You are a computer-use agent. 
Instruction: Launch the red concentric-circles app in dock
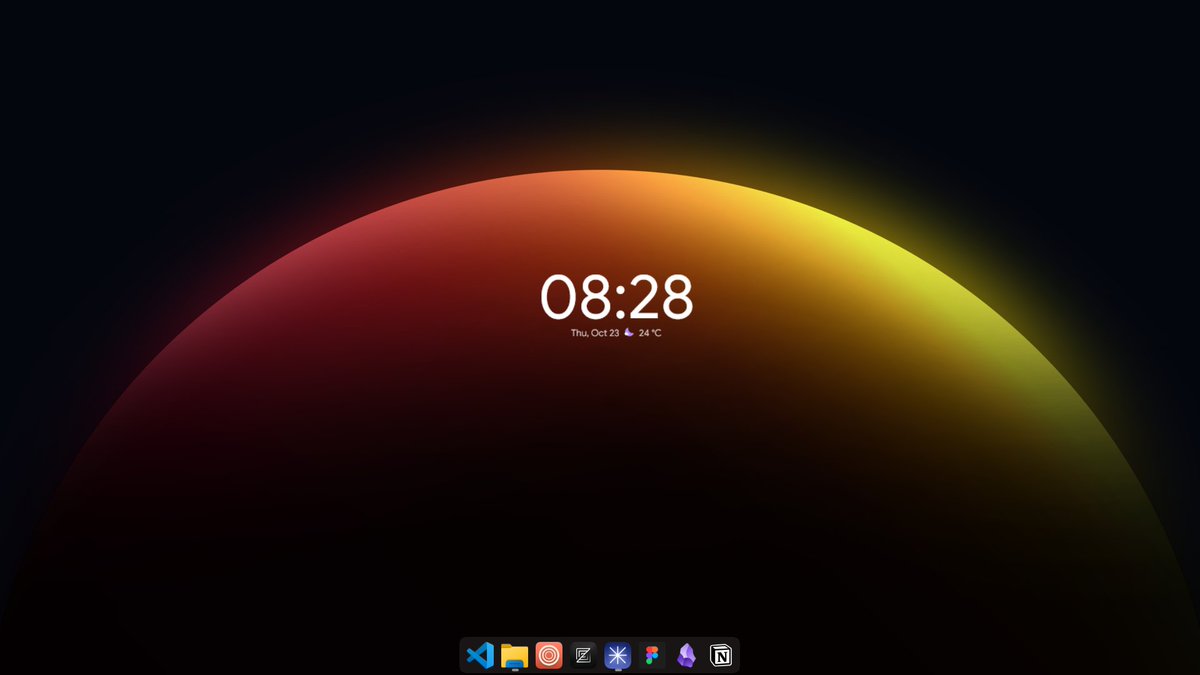[x=549, y=655]
